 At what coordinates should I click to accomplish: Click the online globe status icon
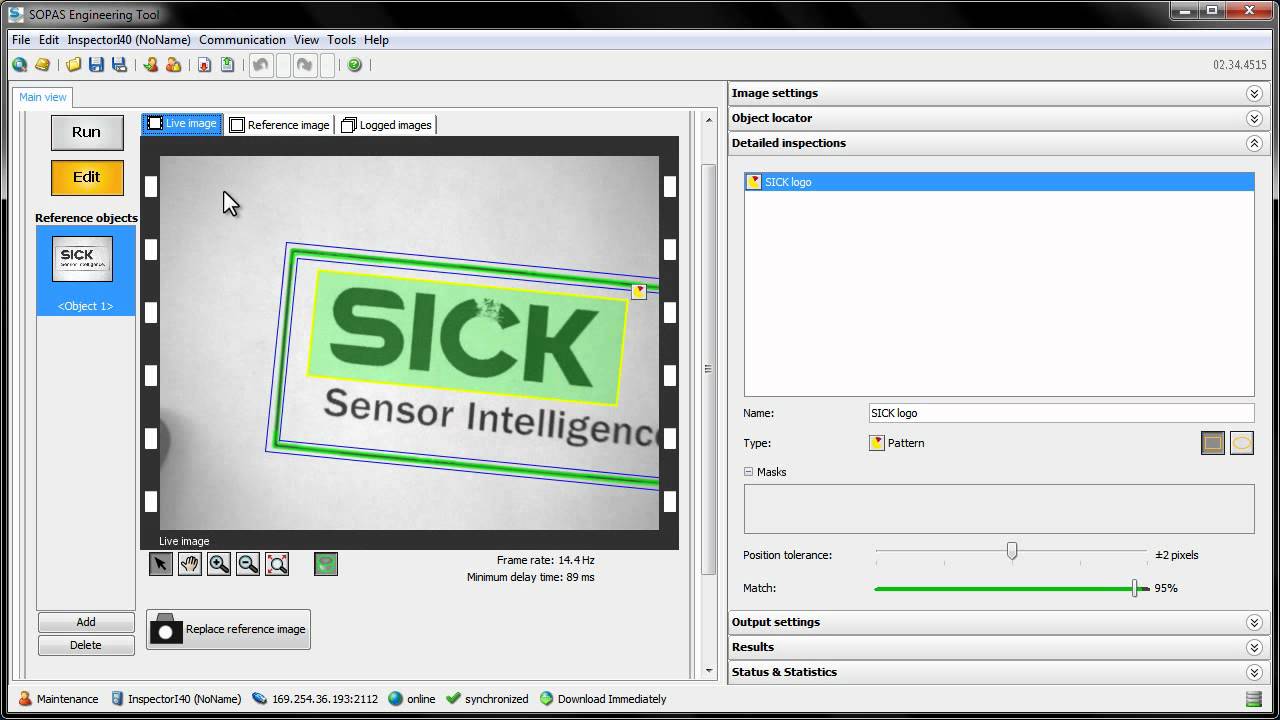coord(396,699)
